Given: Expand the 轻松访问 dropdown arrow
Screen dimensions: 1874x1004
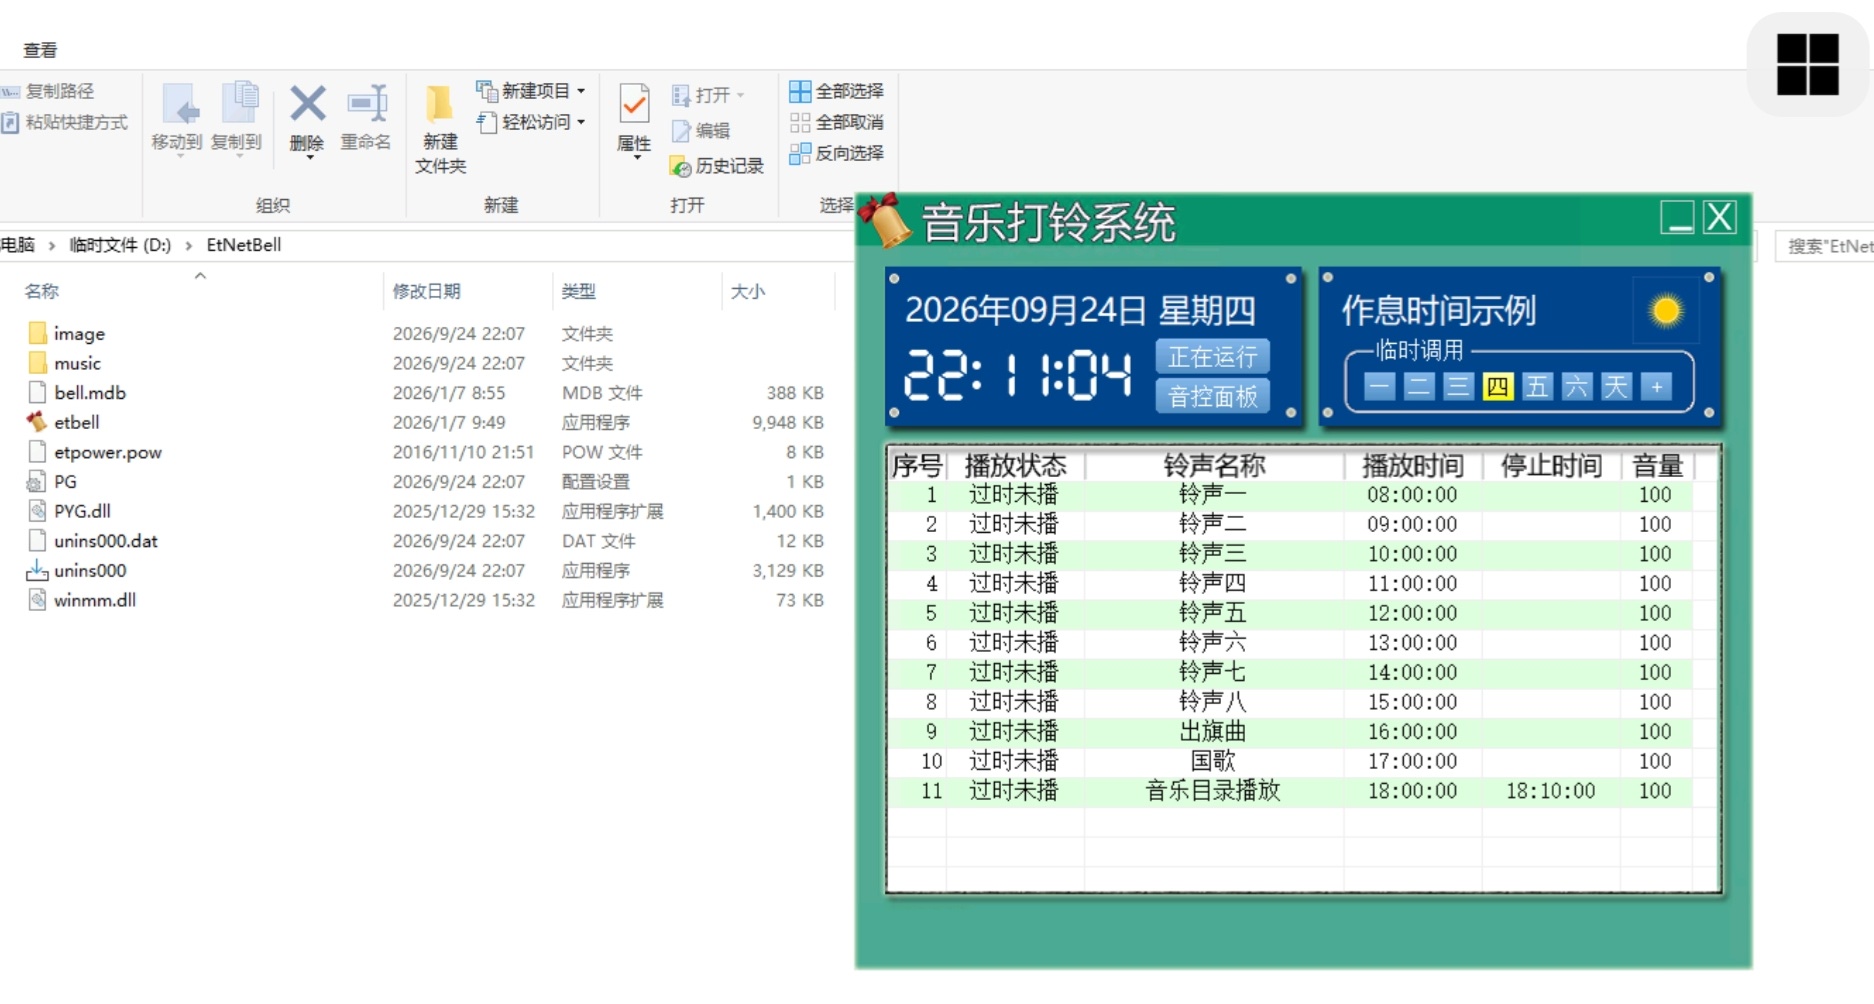Looking at the screenshot, I should click(581, 122).
